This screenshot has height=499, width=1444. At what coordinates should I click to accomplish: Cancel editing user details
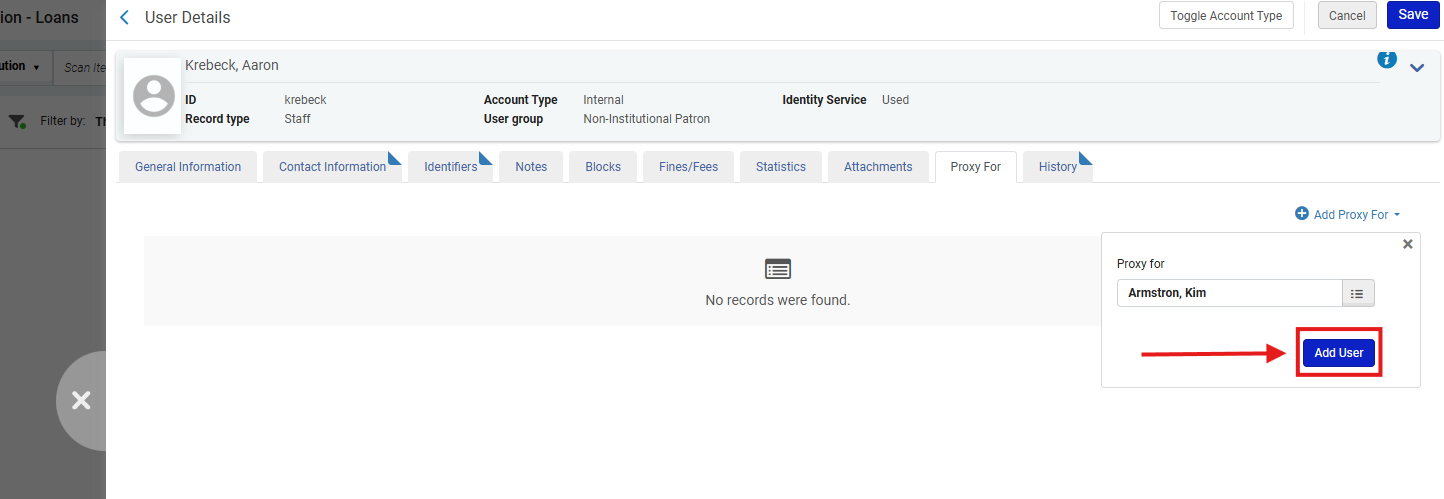point(1346,16)
